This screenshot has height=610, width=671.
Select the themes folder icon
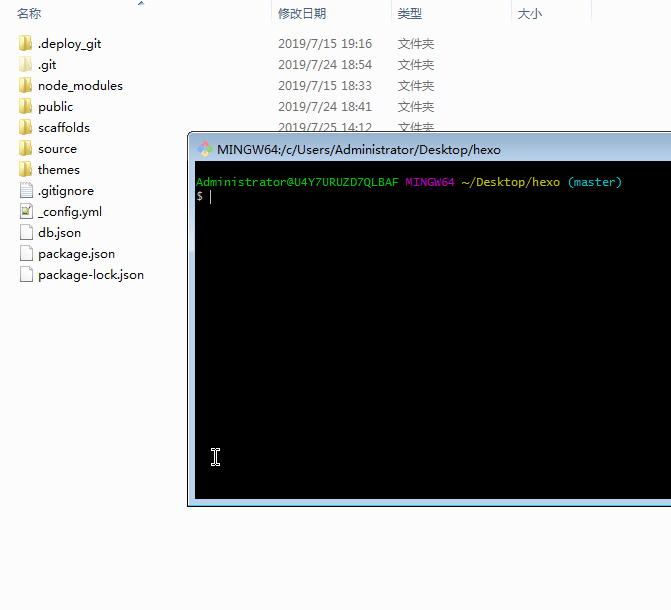click(25, 169)
